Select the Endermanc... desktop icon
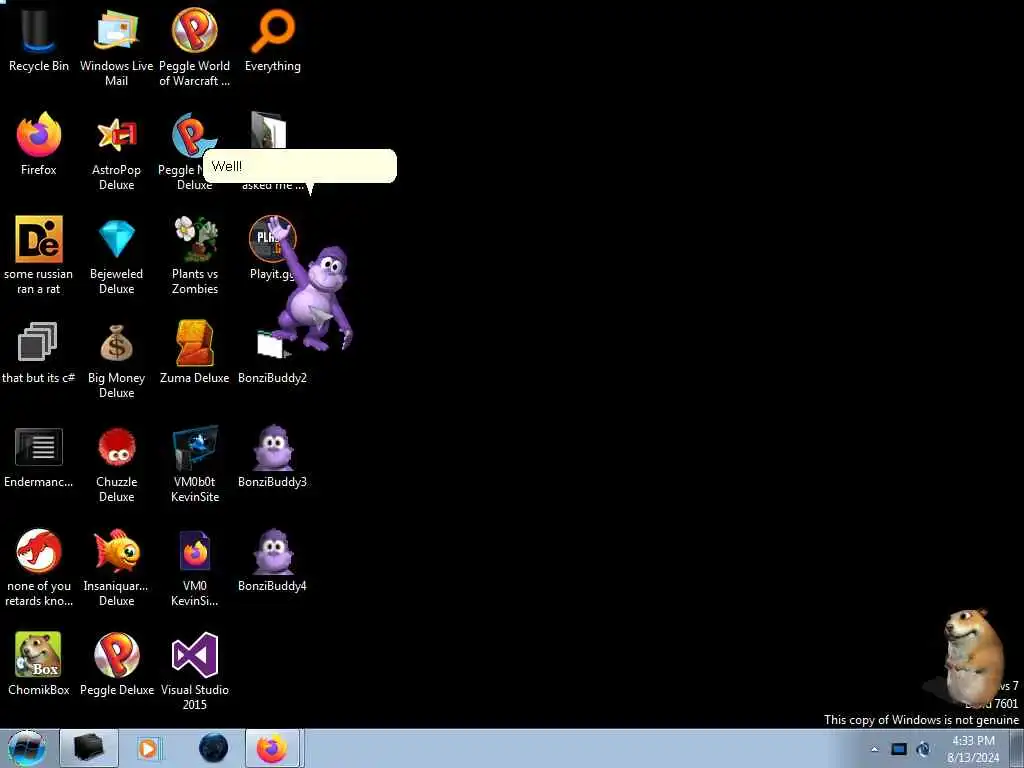This screenshot has width=1024, height=768. coord(39,456)
